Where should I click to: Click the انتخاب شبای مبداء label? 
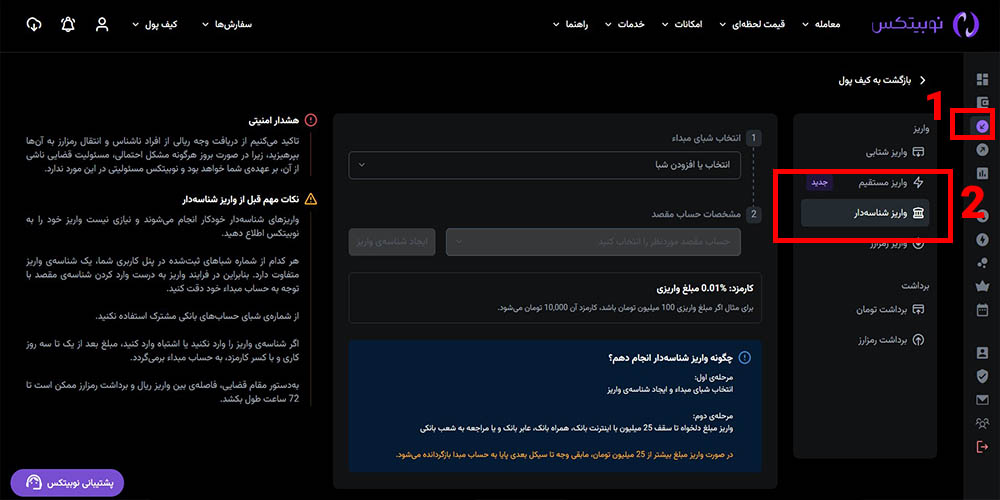(707, 138)
